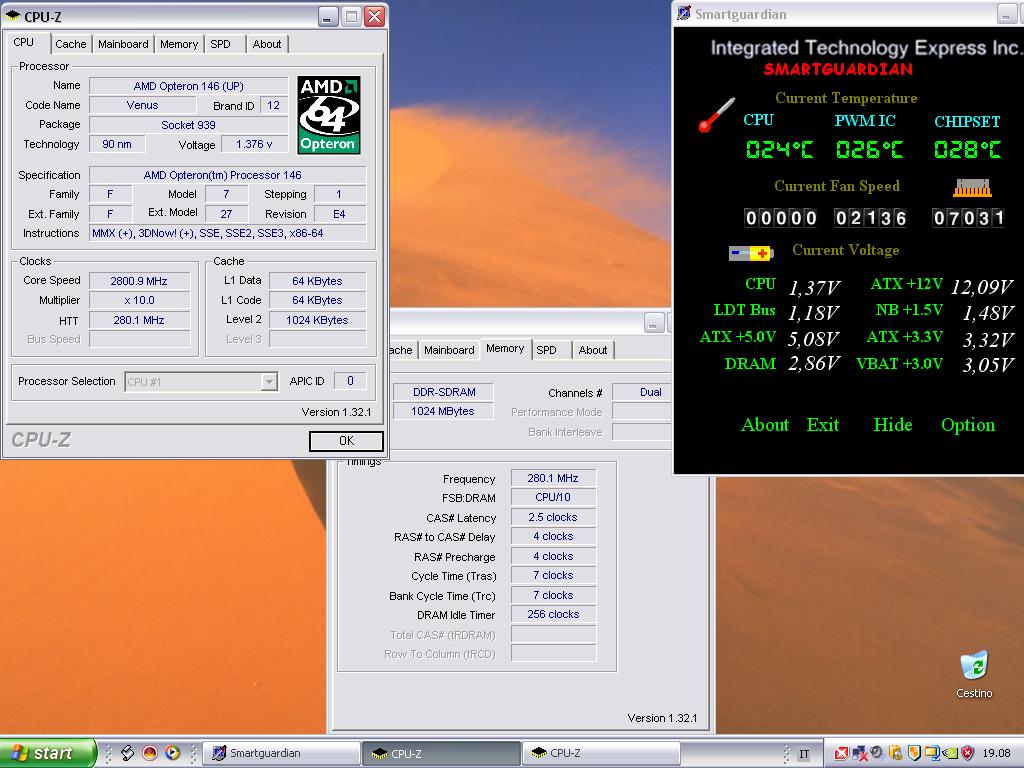This screenshot has height=768, width=1024.
Task: Click the '256 clocks' DRAM Idle Timer value
Action: pyautogui.click(x=553, y=615)
